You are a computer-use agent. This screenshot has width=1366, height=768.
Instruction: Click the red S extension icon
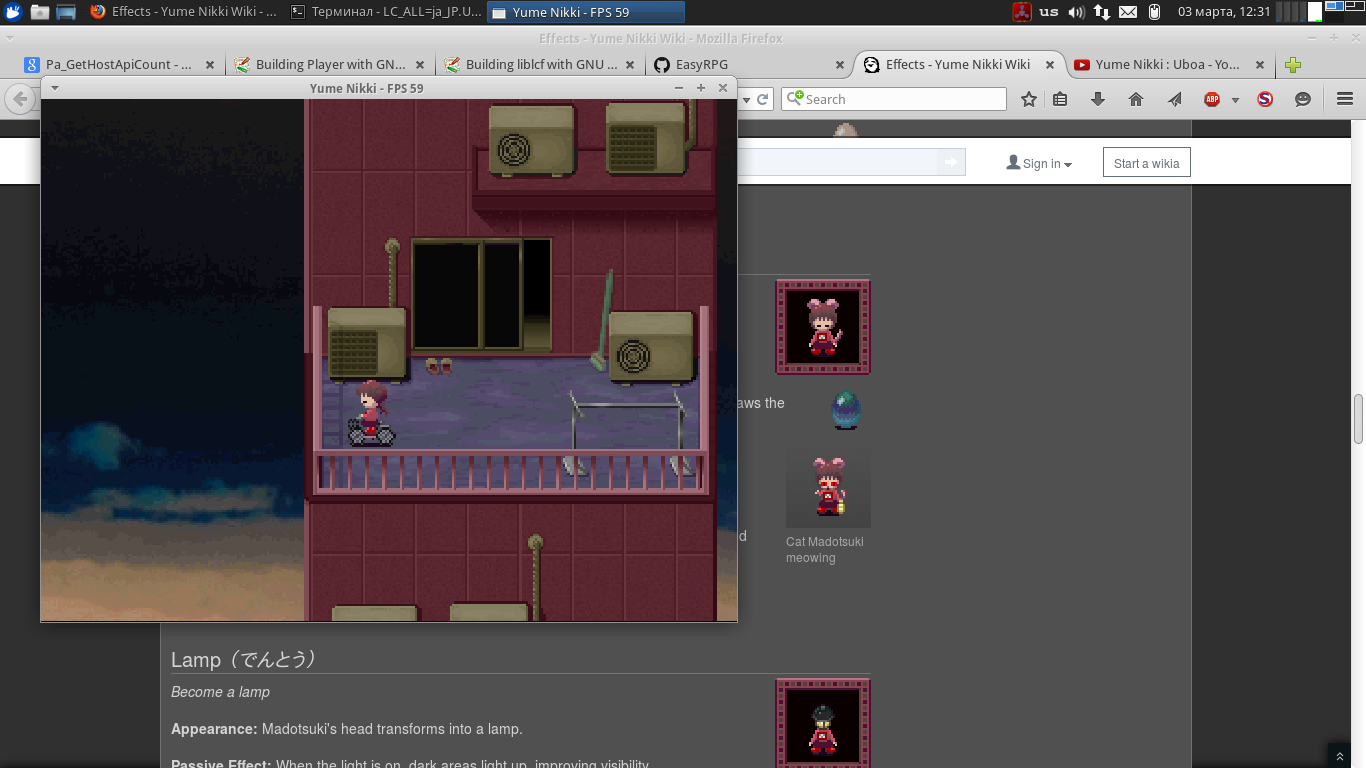[x=1265, y=99]
